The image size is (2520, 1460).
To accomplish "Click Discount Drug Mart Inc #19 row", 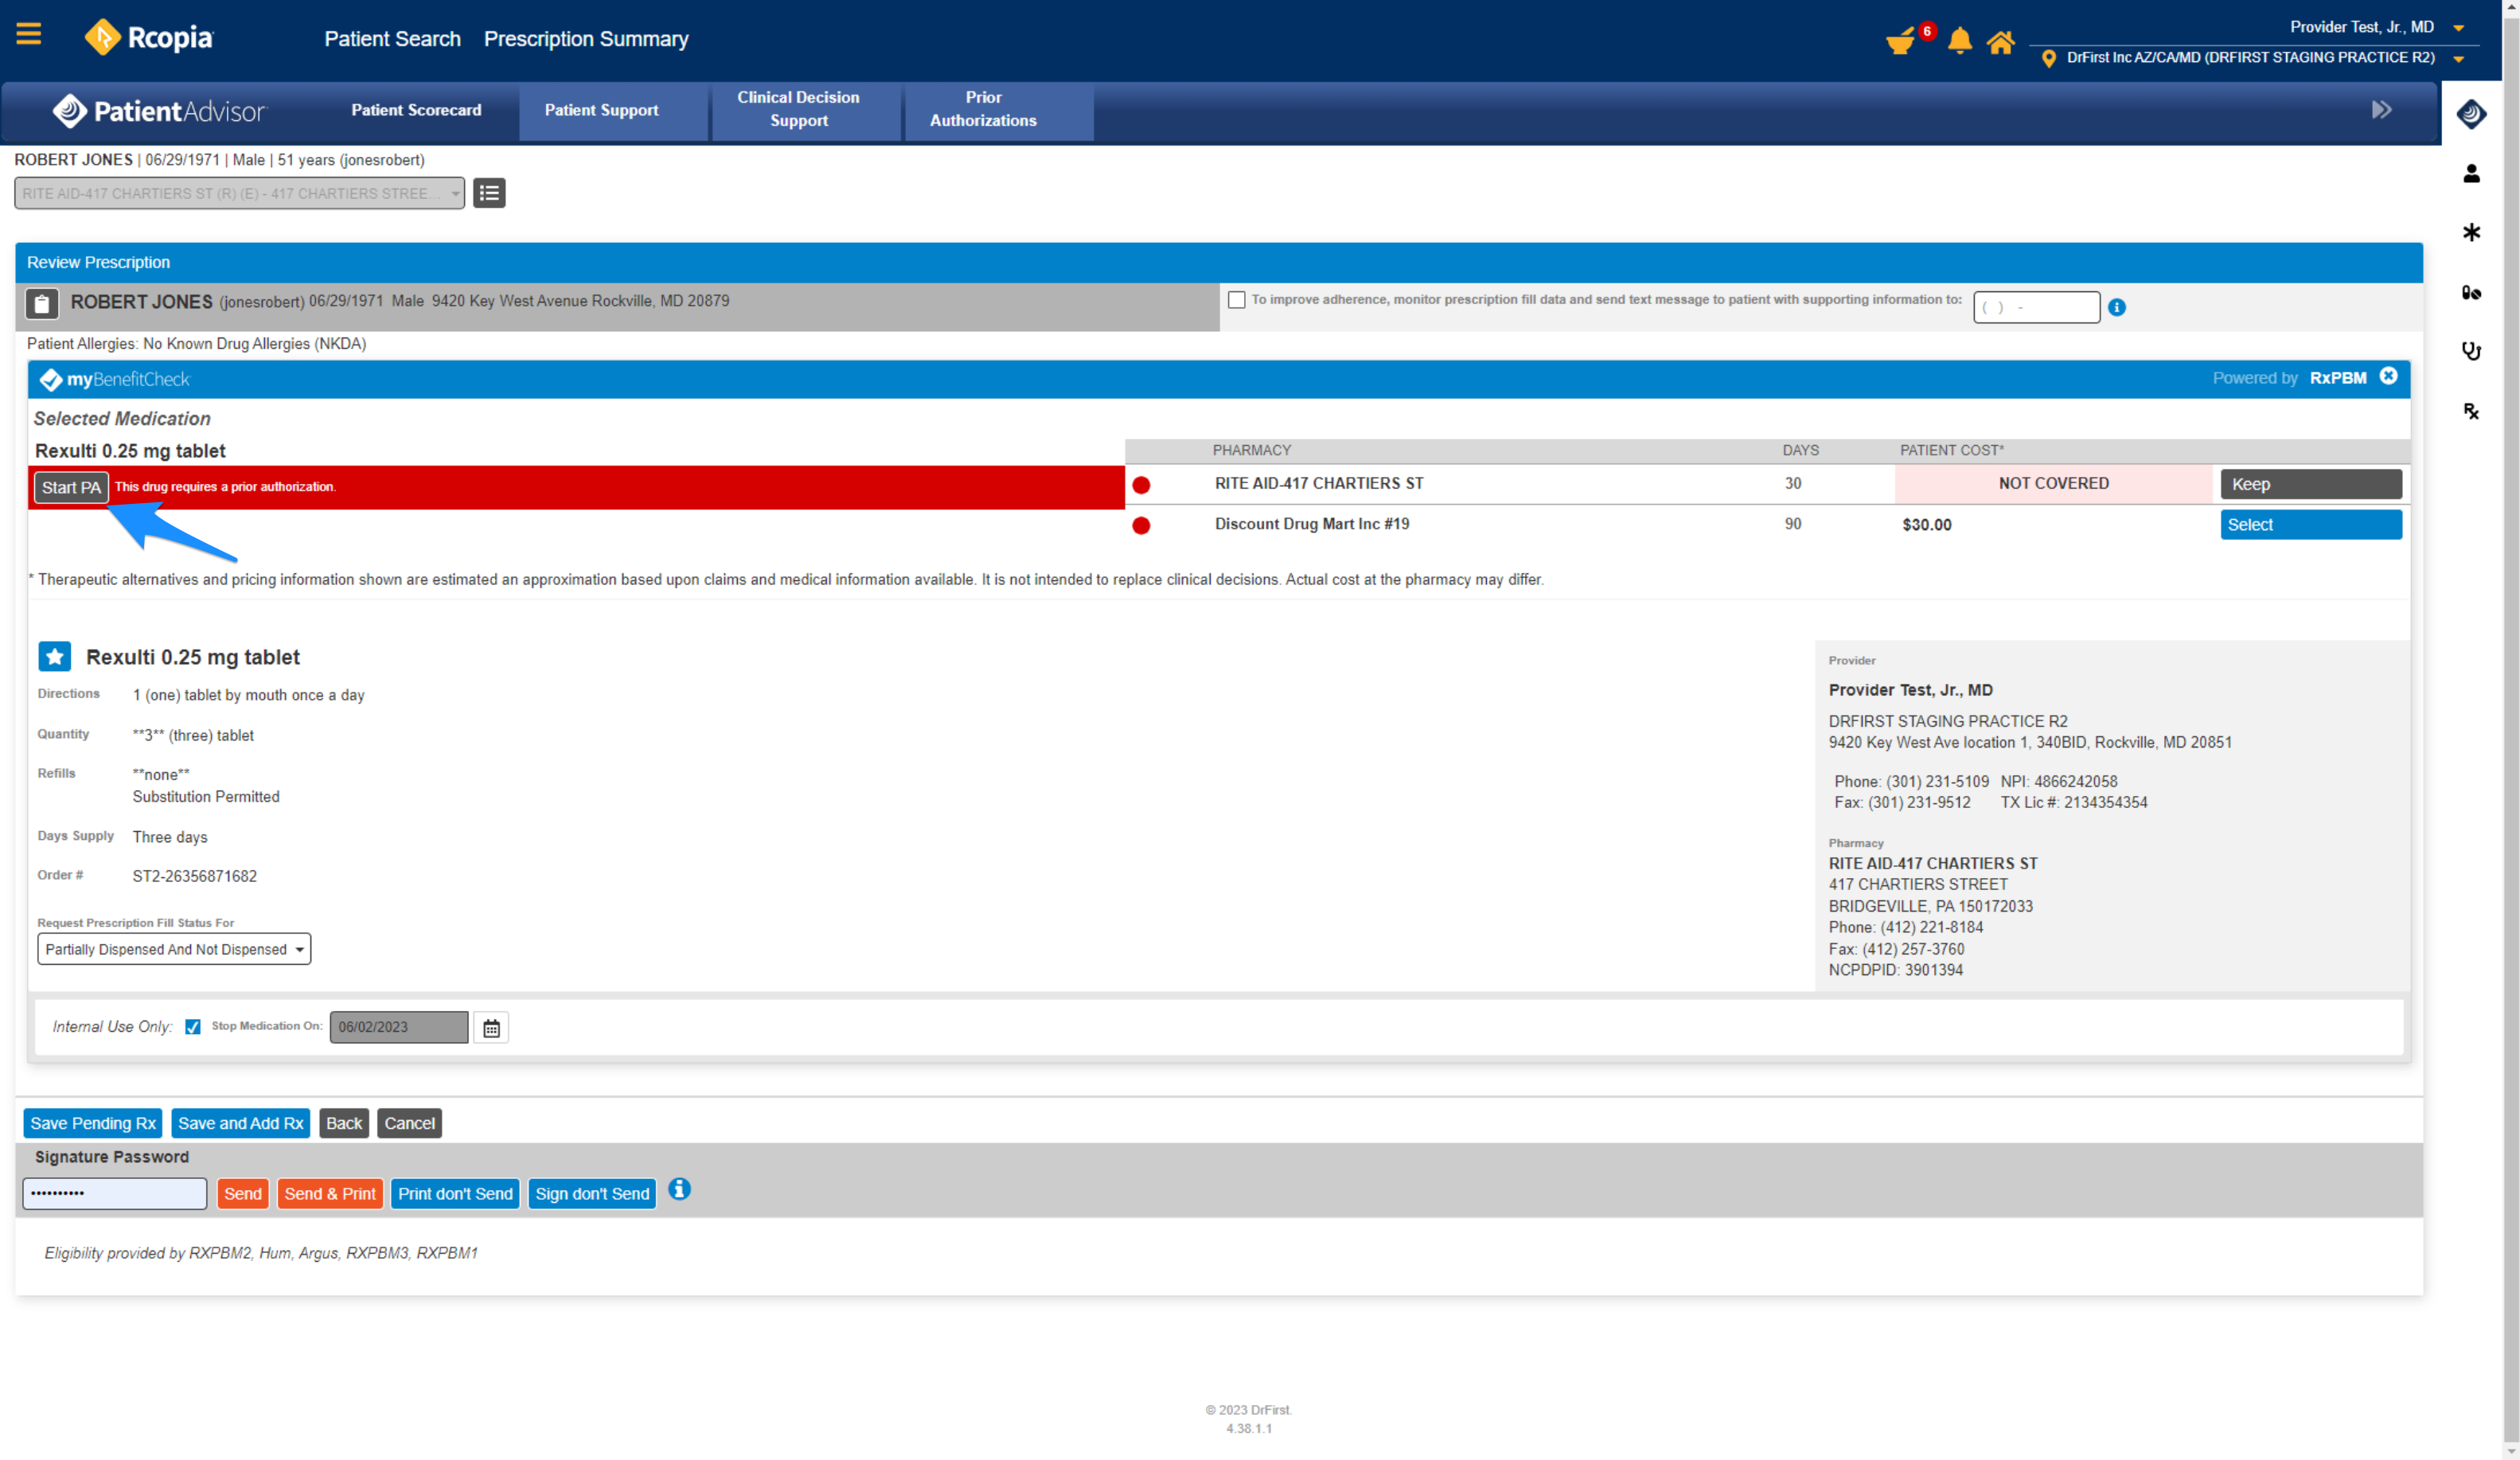I will (x=1311, y=525).
